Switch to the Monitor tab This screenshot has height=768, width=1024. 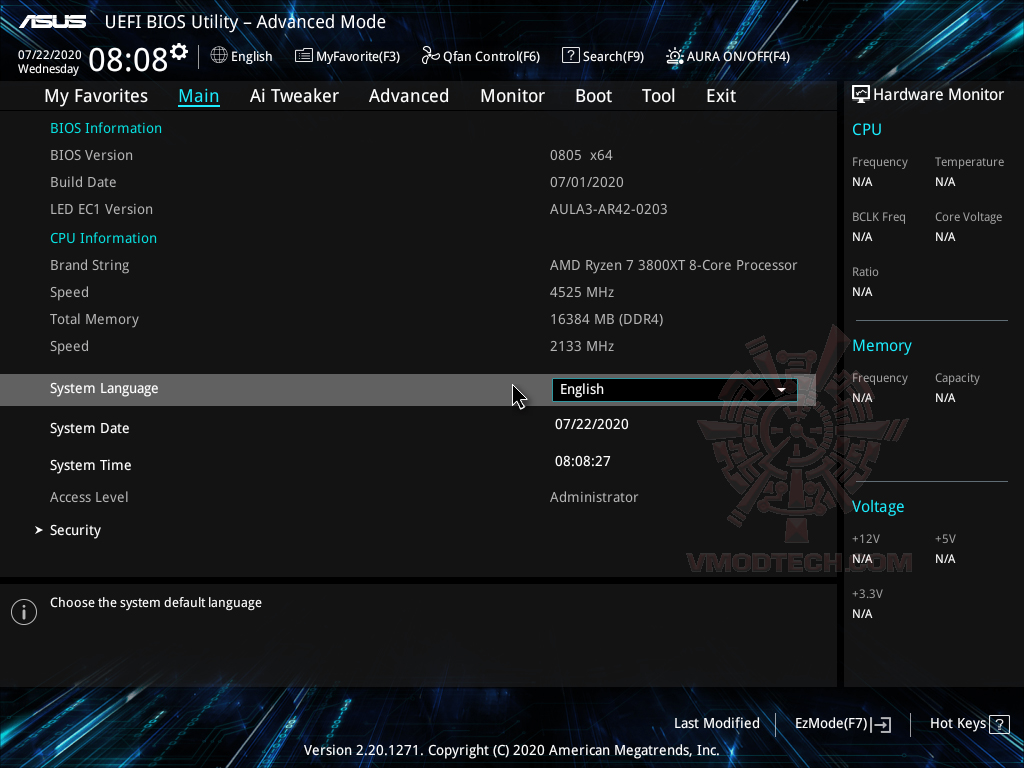(x=512, y=95)
